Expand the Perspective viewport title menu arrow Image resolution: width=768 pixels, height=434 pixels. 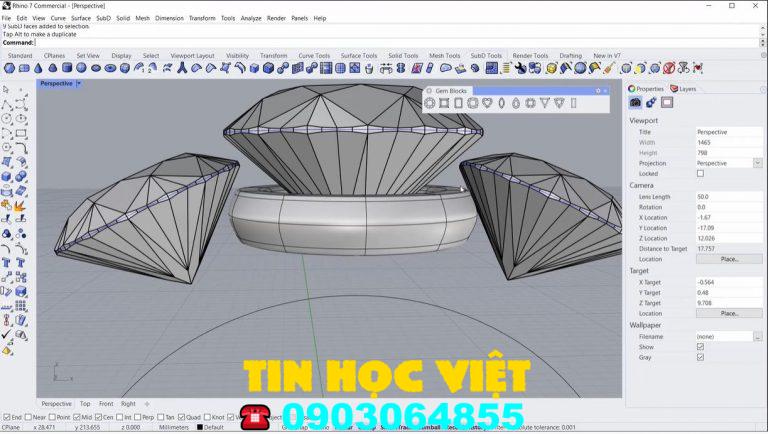pyautogui.click(x=79, y=84)
